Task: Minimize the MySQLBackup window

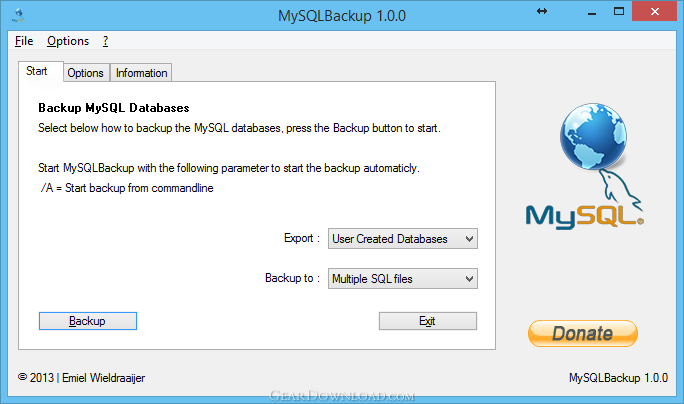Action: coord(592,12)
